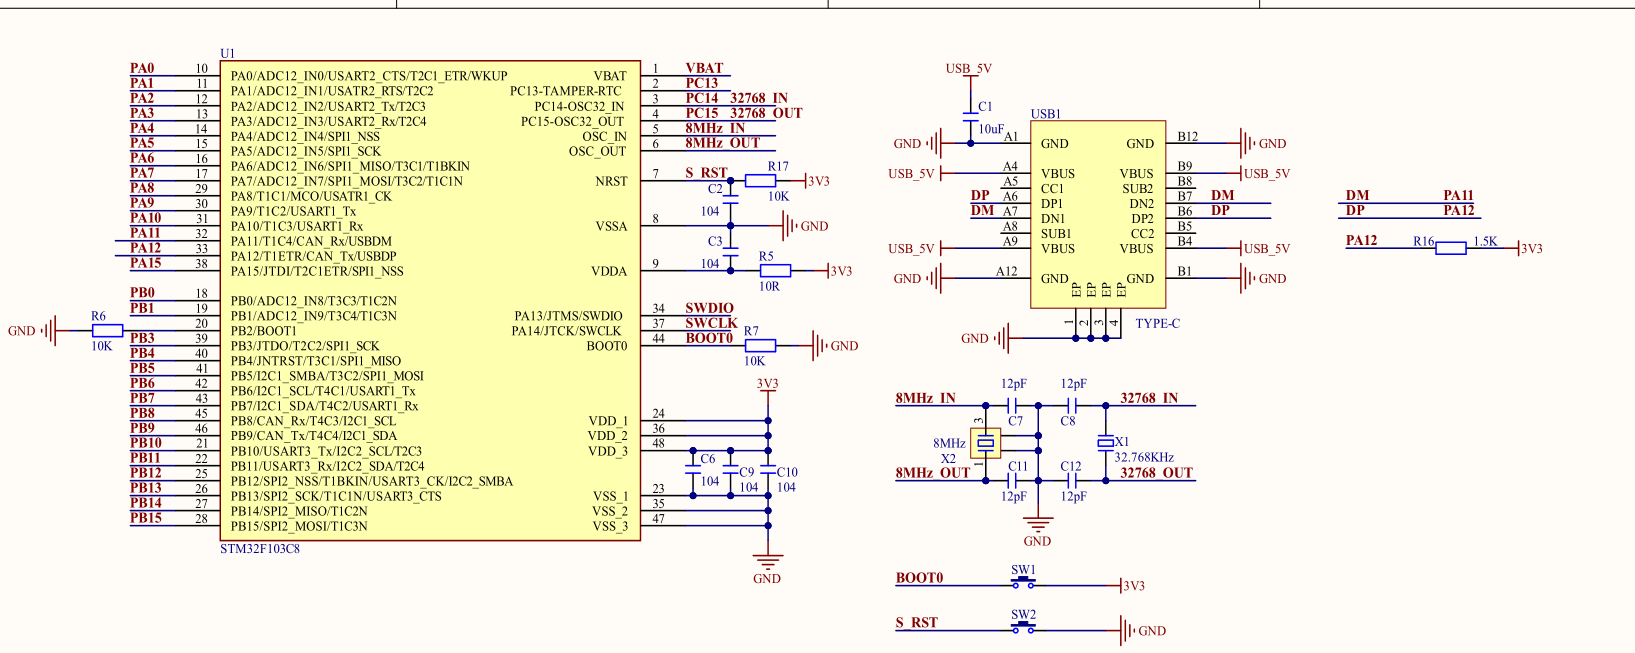Click the USB1 TYPE-C connector body
1635x653 pixels.
pyautogui.click(x=1098, y=214)
